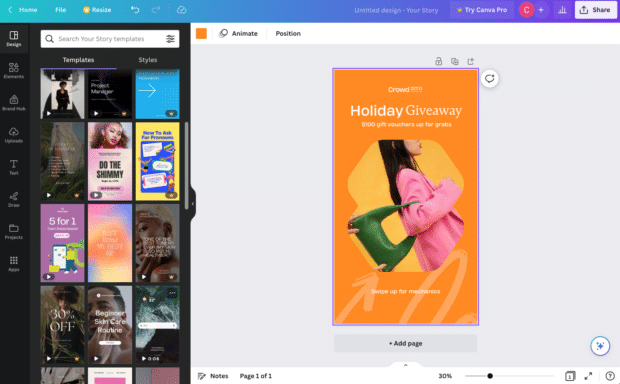Open the Design panel in the sidebar

(x=14, y=39)
